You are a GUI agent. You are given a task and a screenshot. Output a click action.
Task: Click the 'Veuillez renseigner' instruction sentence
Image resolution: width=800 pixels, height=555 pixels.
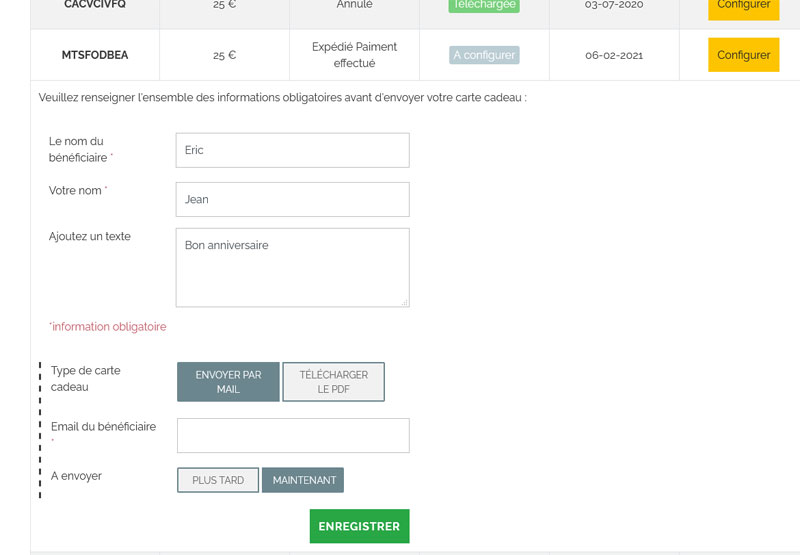pos(283,97)
